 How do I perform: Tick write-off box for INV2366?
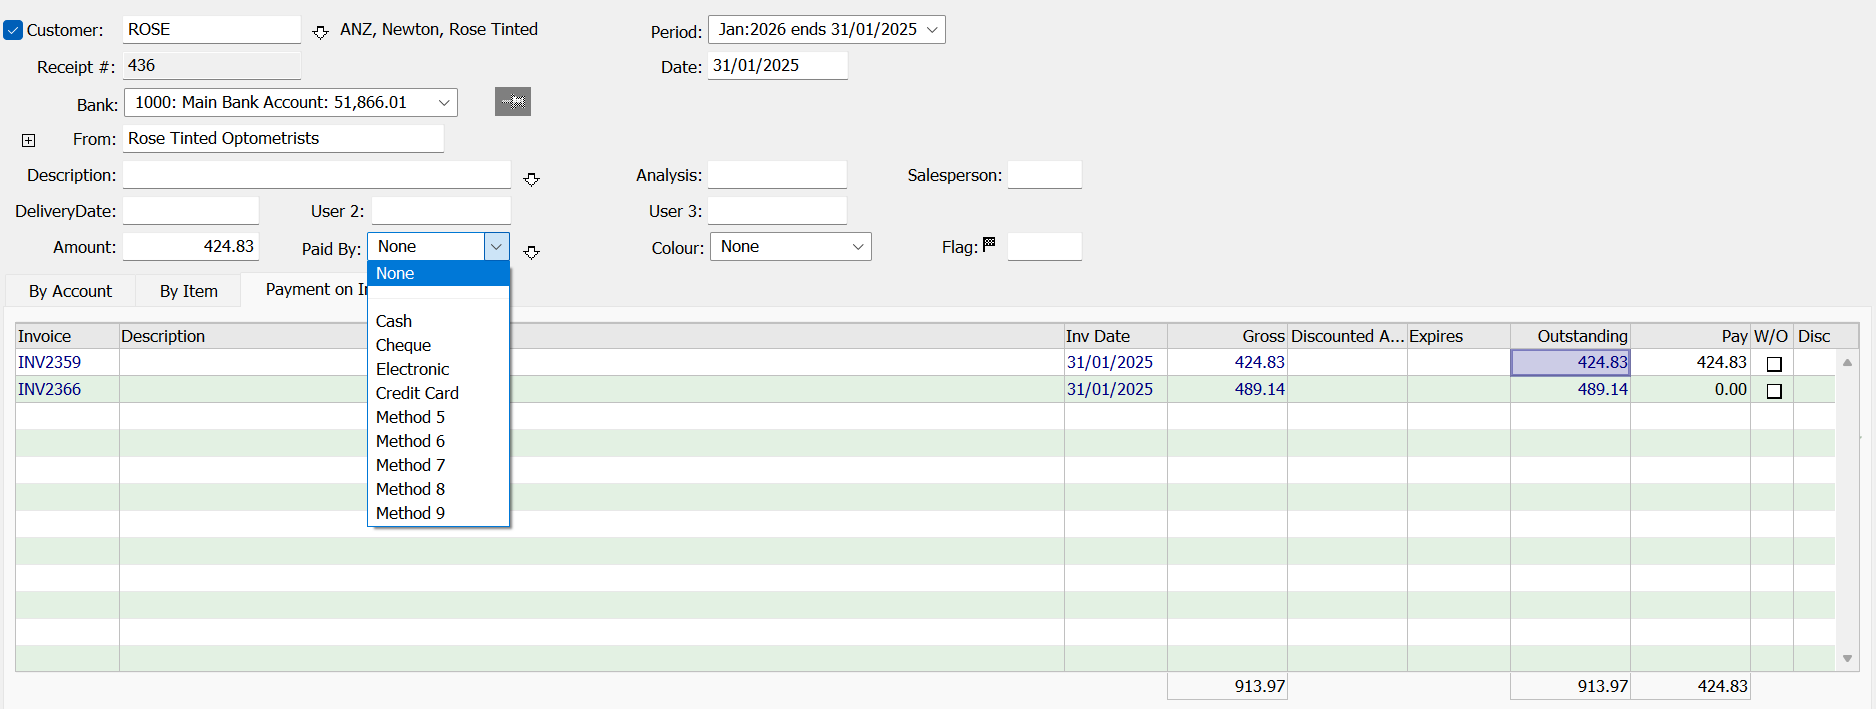point(1774,391)
